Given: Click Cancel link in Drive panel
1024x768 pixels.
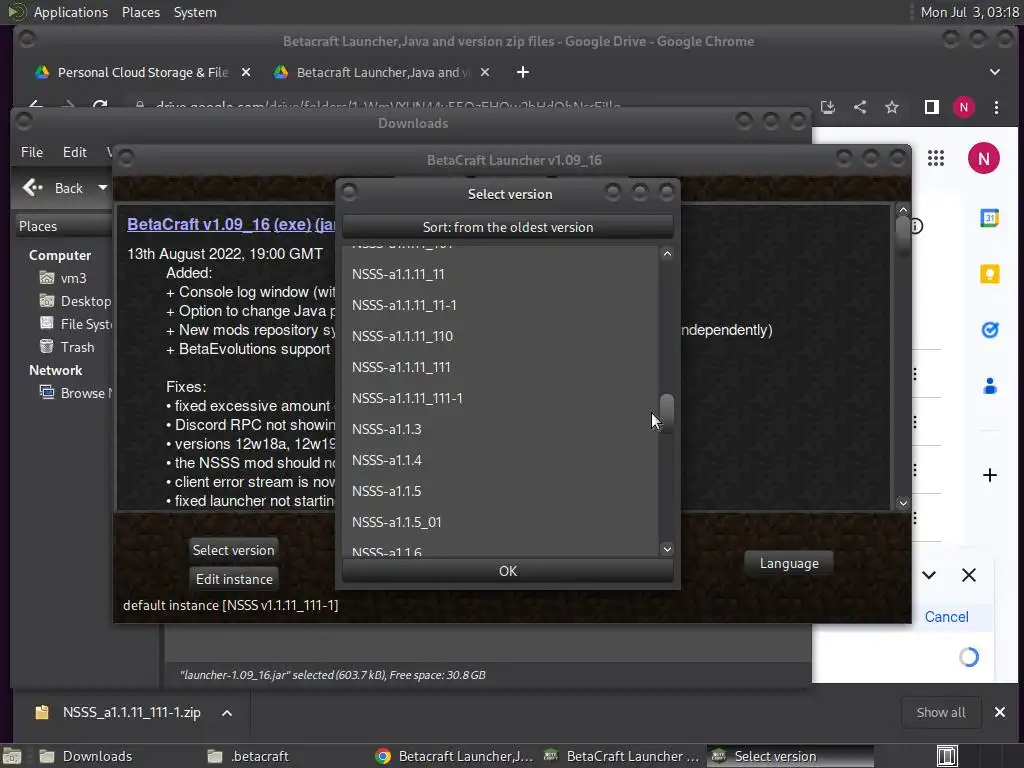Looking at the screenshot, I should coord(946,616).
